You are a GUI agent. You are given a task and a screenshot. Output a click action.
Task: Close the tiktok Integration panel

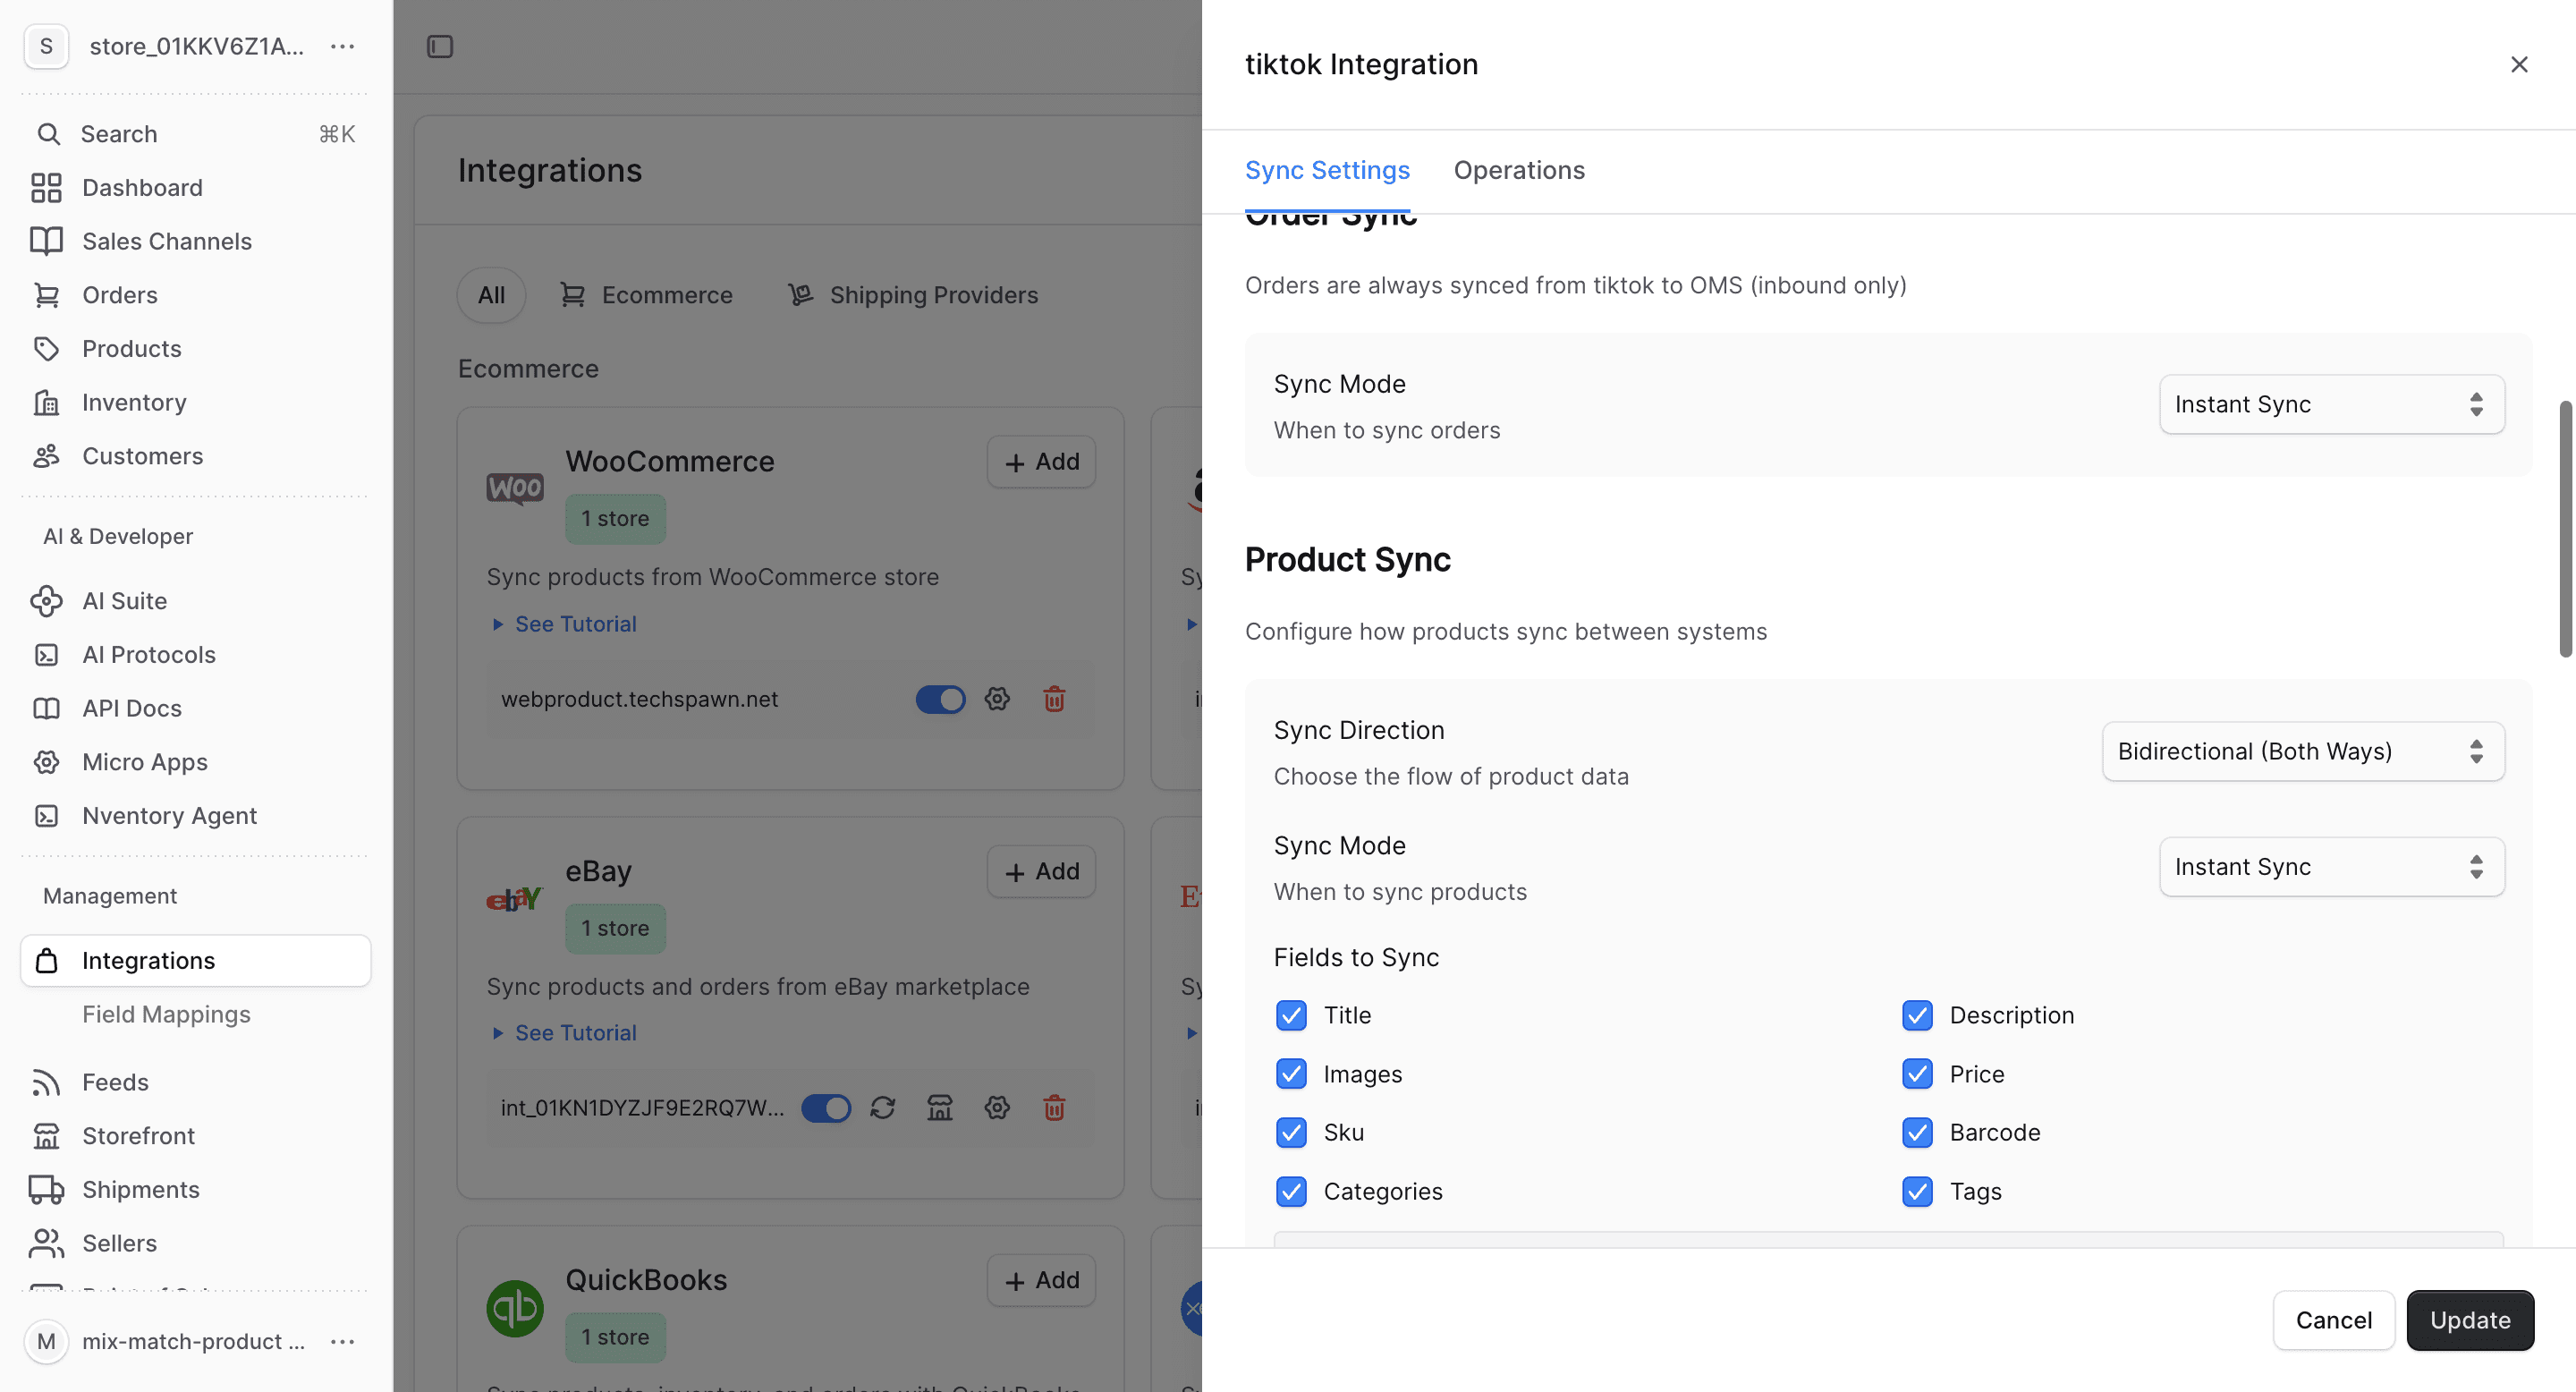[x=2519, y=65]
